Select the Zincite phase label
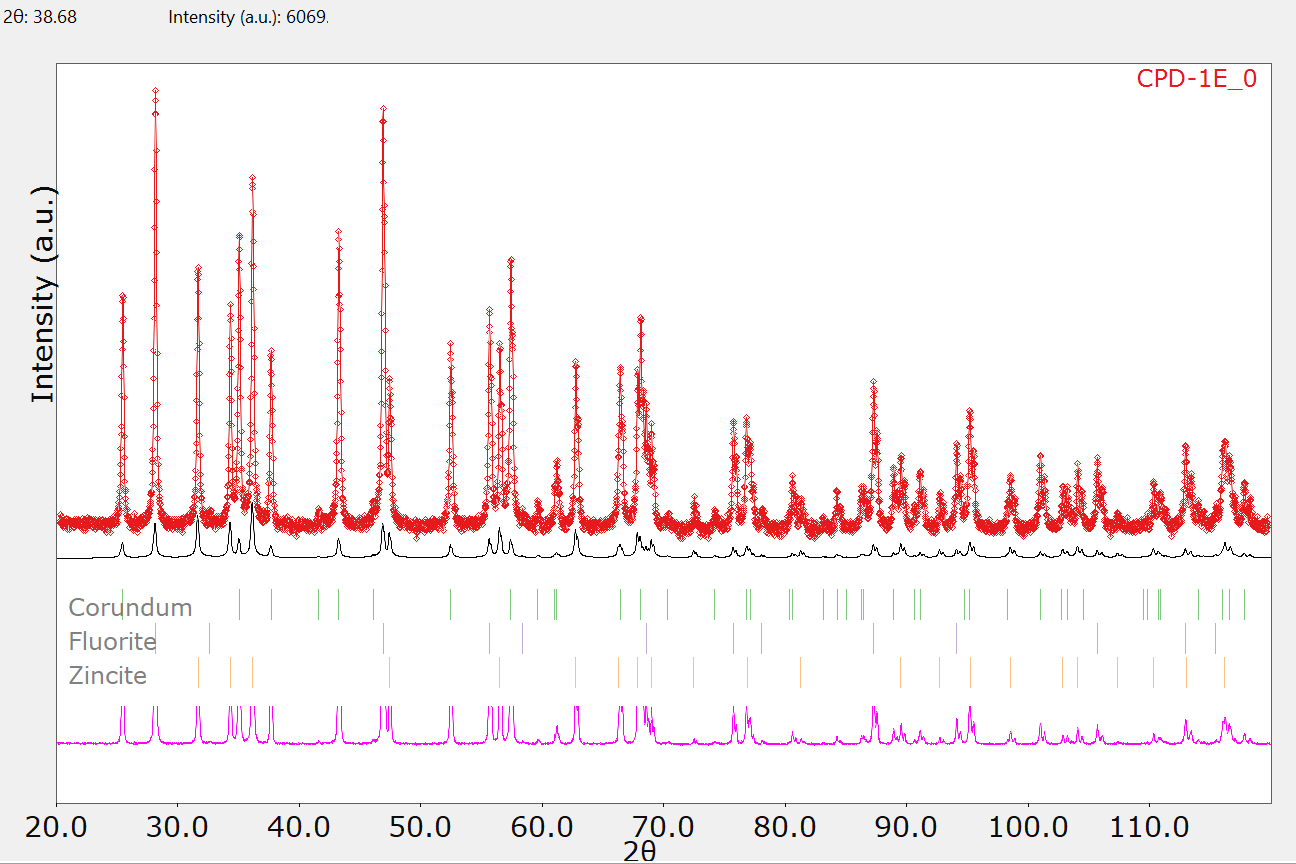Image resolution: width=1296 pixels, height=864 pixels. point(107,676)
